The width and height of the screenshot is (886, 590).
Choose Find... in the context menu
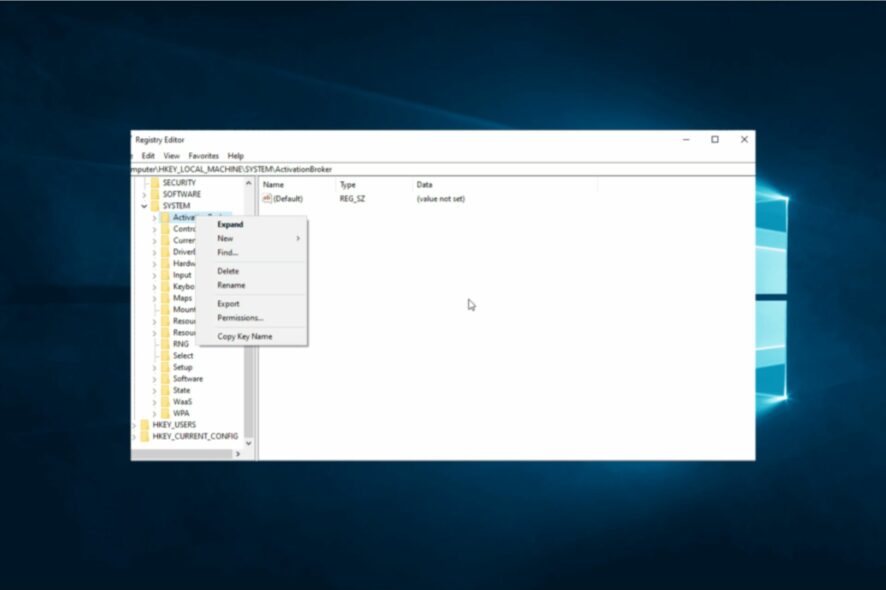click(x=252, y=253)
